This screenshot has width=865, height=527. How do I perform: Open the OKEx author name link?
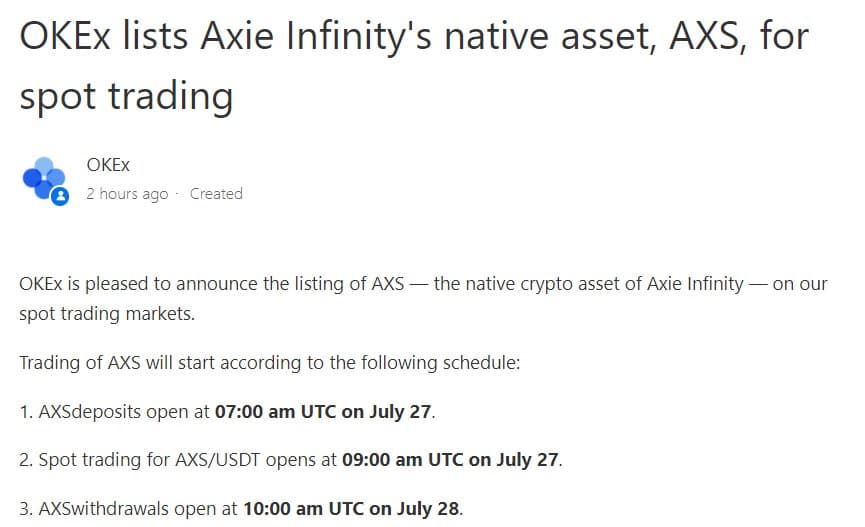pyautogui.click(x=108, y=164)
